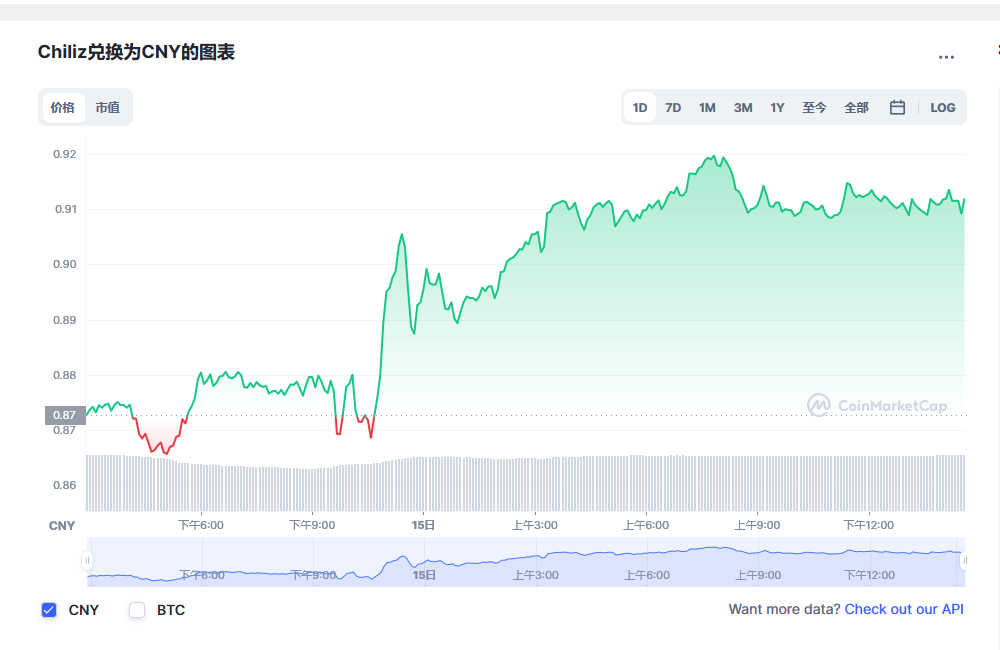Image resolution: width=1000 pixels, height=650 pixels.
Task: Select the 3M time range
Action: (742, 107)
